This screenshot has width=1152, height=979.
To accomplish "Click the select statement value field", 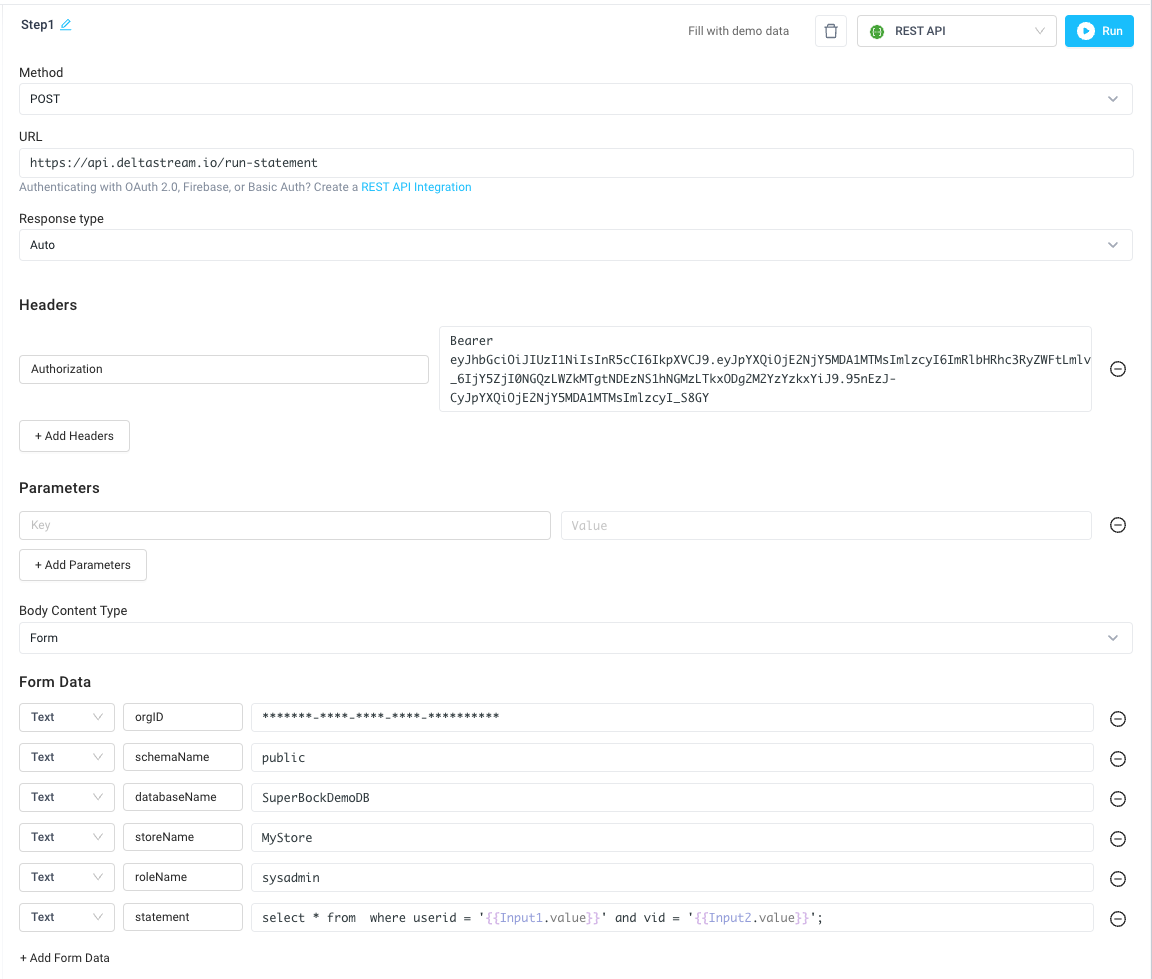I will point(672,917).
